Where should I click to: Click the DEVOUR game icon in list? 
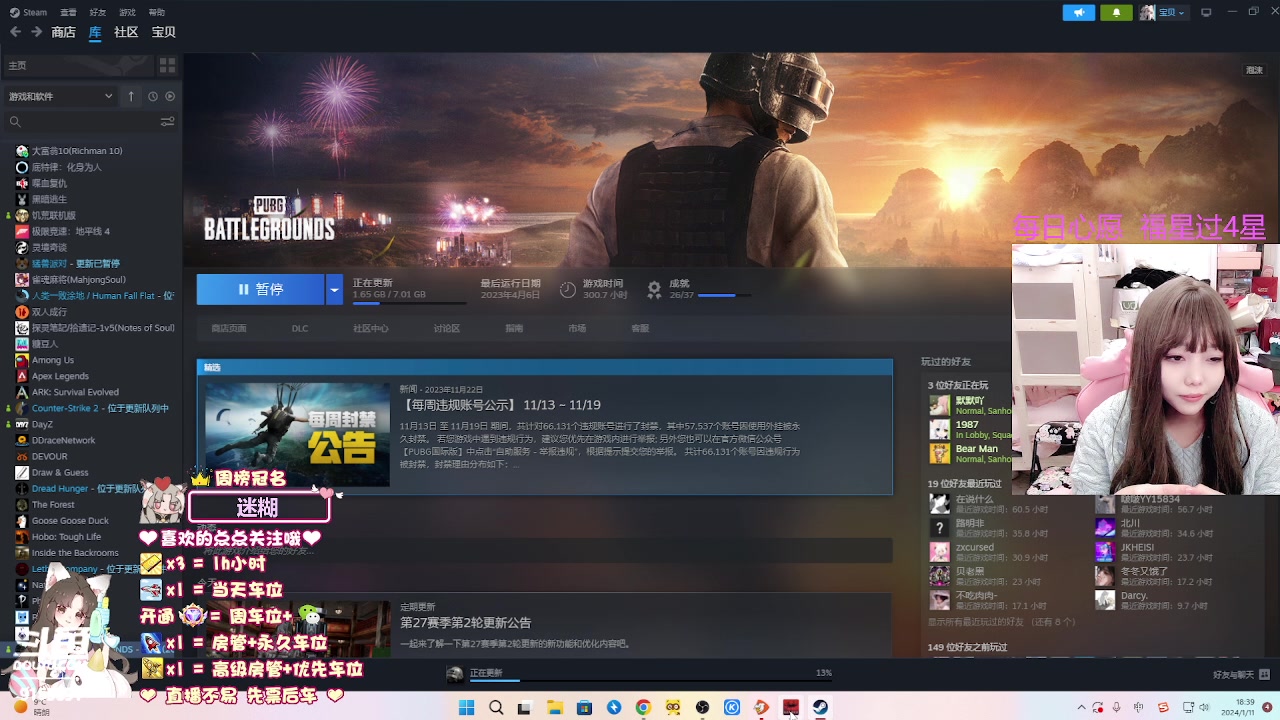22,456
